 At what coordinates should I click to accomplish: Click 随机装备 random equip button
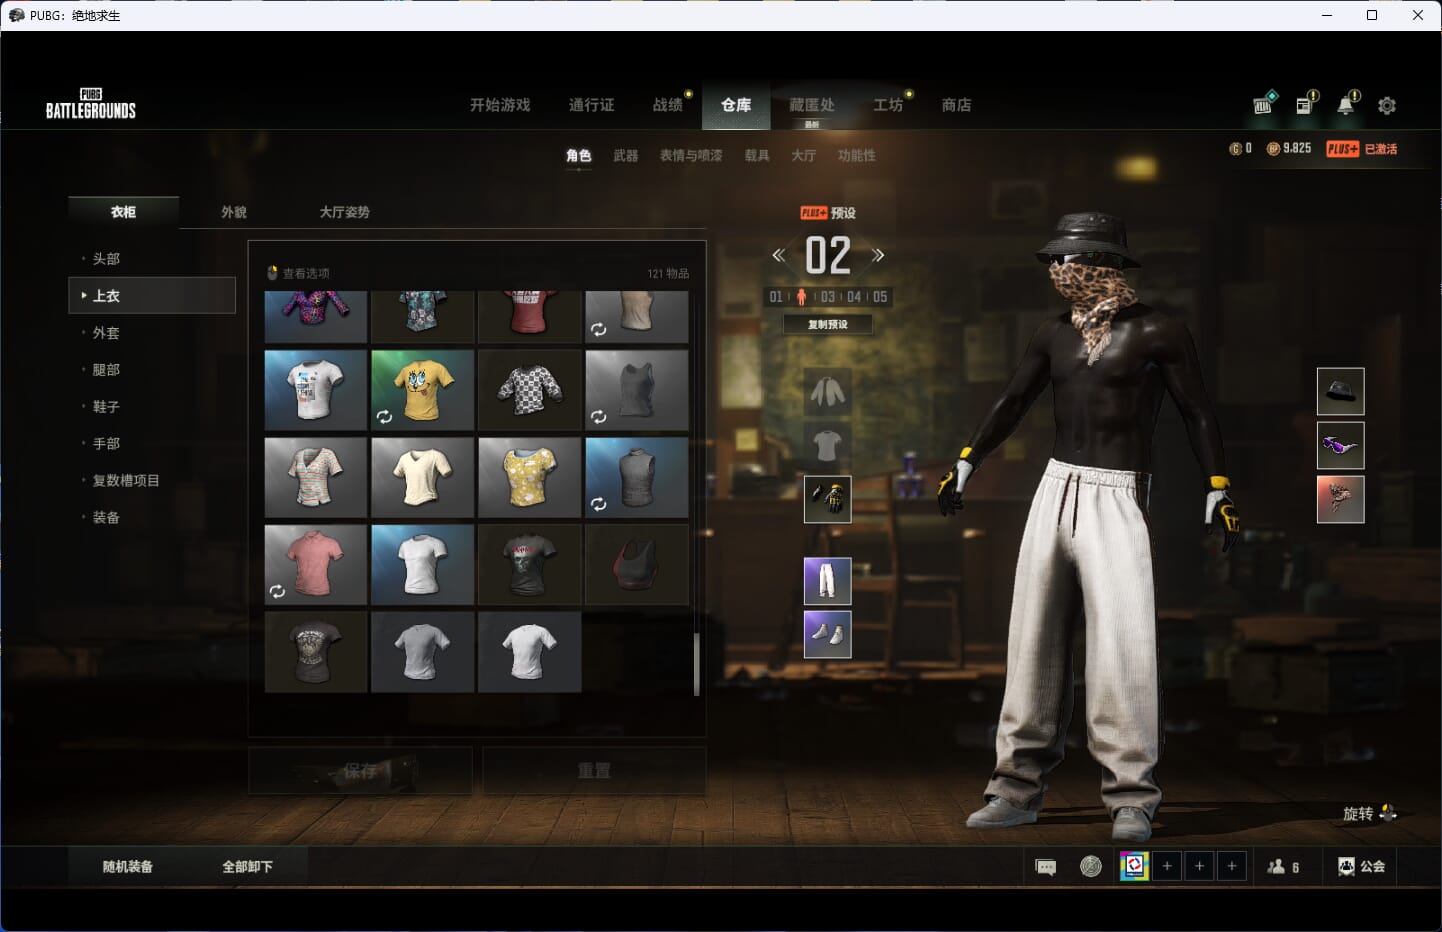coord(128,867)
